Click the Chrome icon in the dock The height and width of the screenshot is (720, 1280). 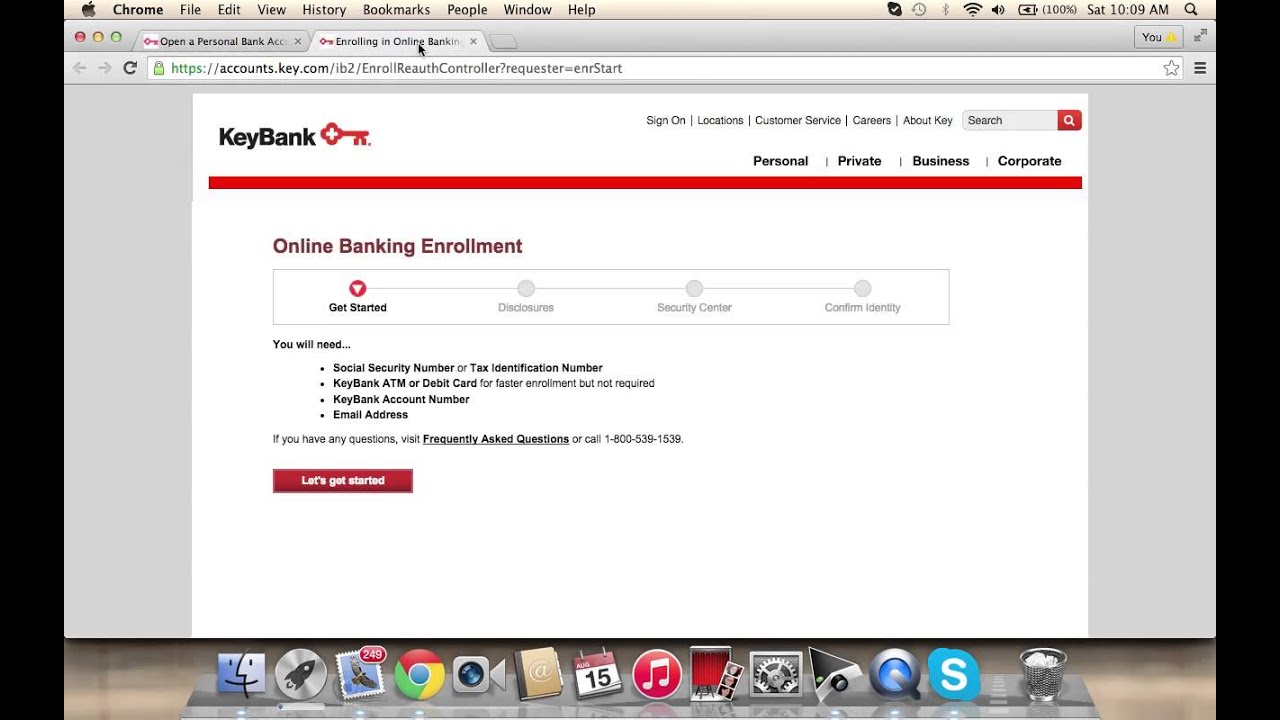click(x=419, y=676)
